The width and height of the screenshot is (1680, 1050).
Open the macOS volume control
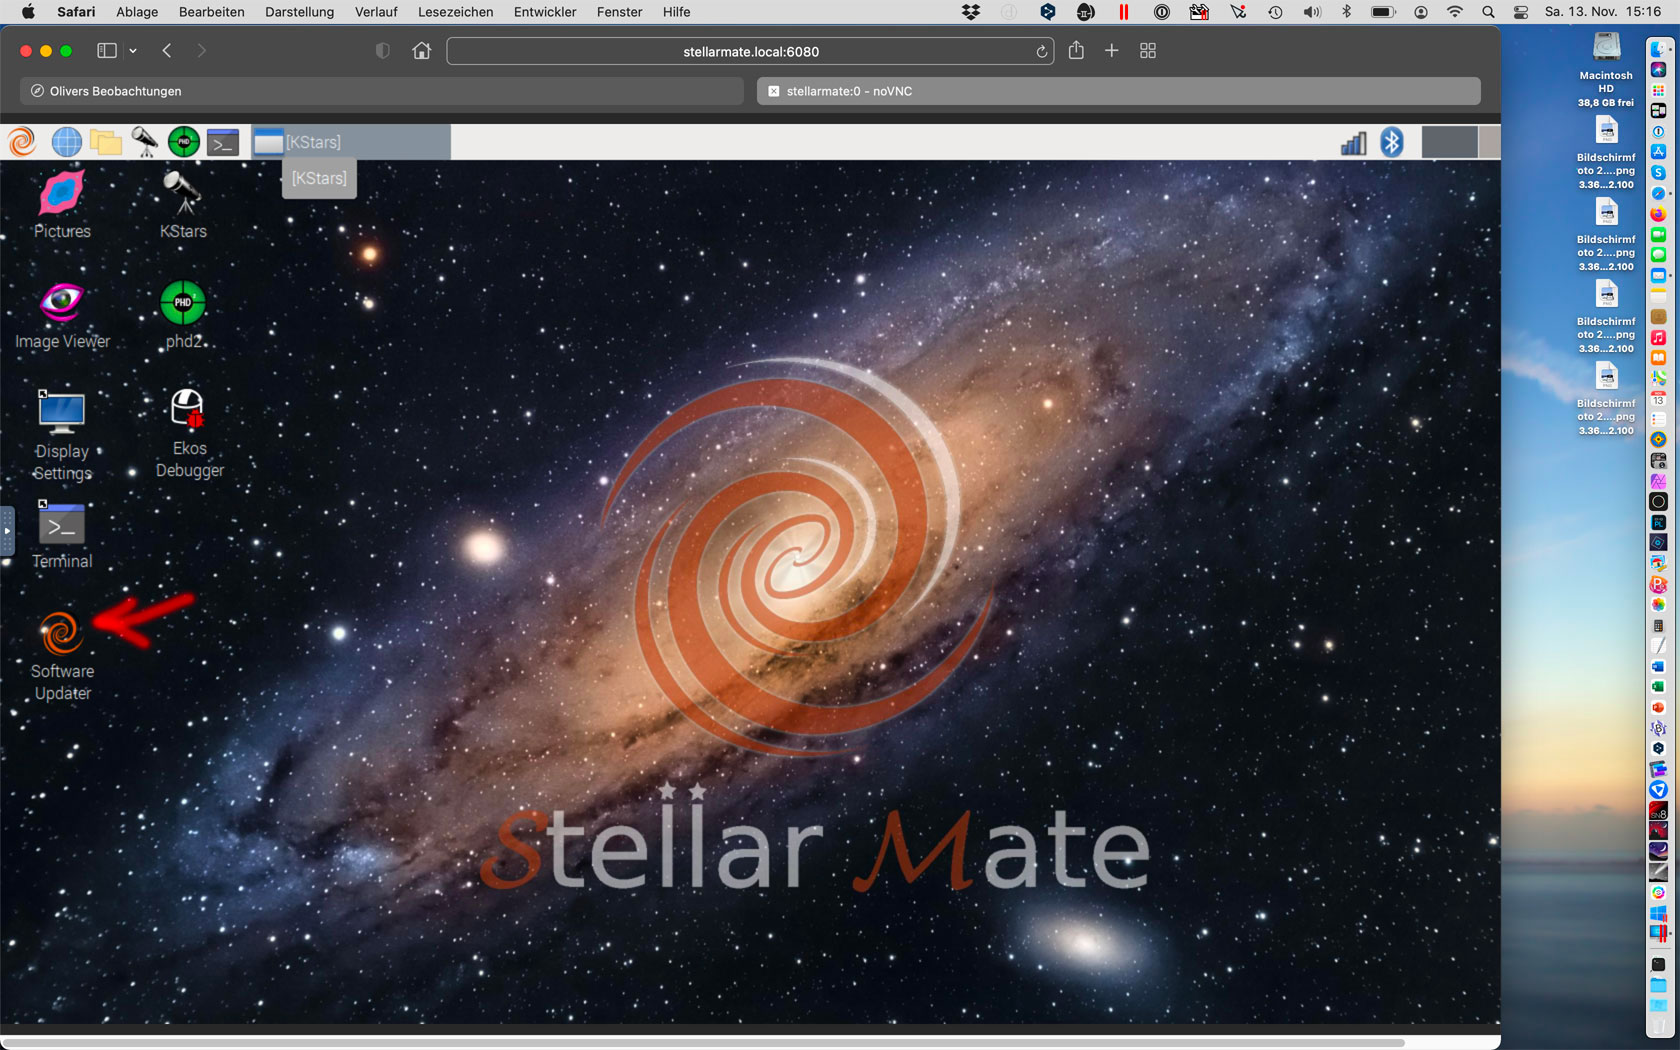pos(1312,12)
